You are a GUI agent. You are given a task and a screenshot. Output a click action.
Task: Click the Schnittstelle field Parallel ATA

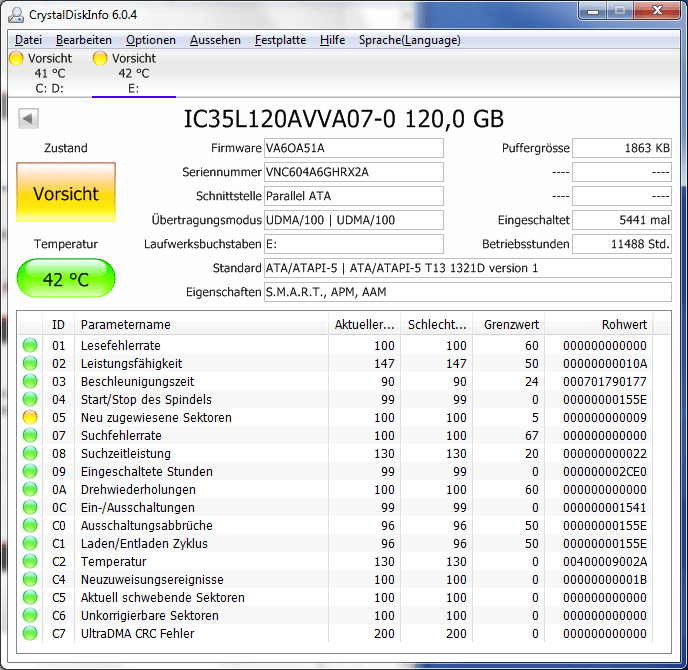[x=354, y=196]
